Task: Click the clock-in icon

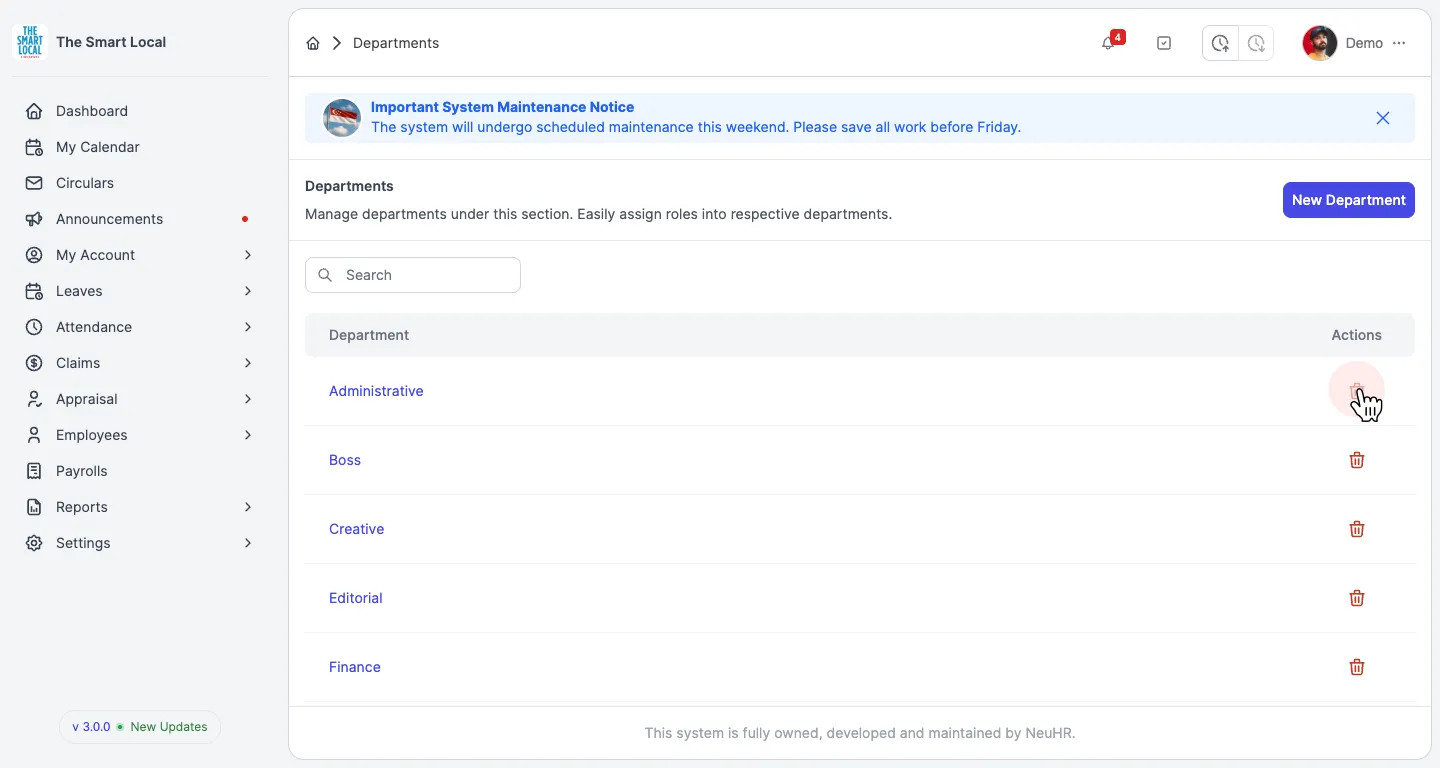Action: click(x=1220, y=43)
